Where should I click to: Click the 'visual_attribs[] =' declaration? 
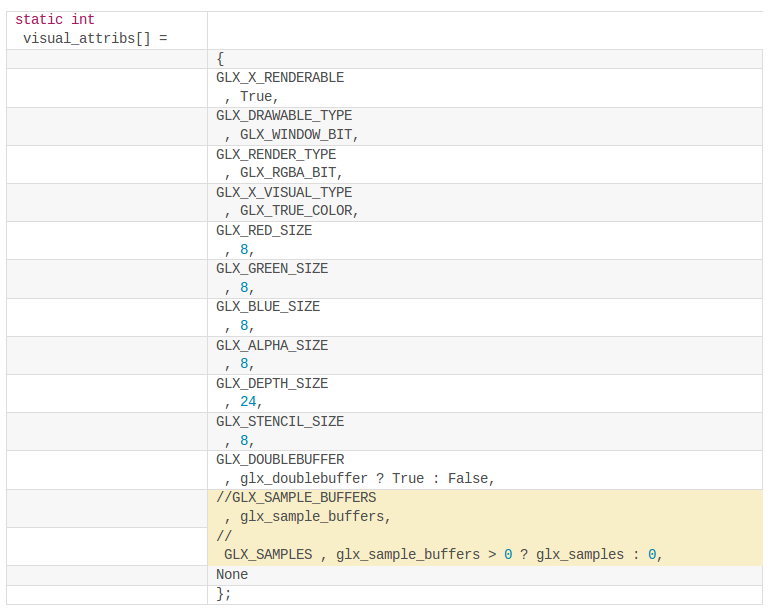click(95, 38)
